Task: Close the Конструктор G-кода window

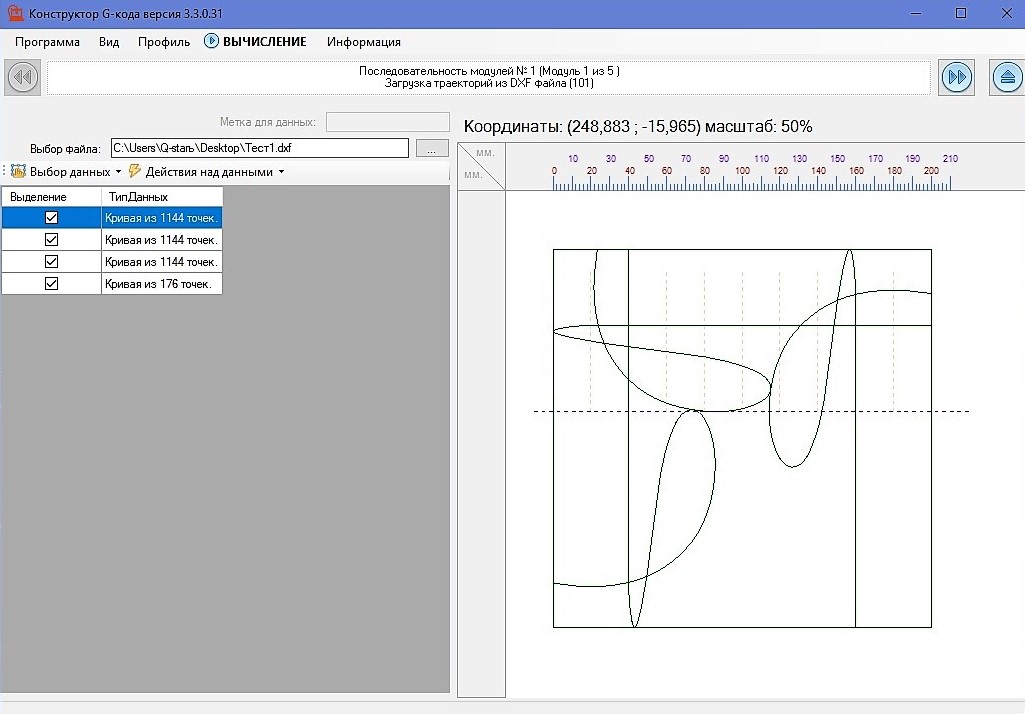Action: click(1007, 13)
